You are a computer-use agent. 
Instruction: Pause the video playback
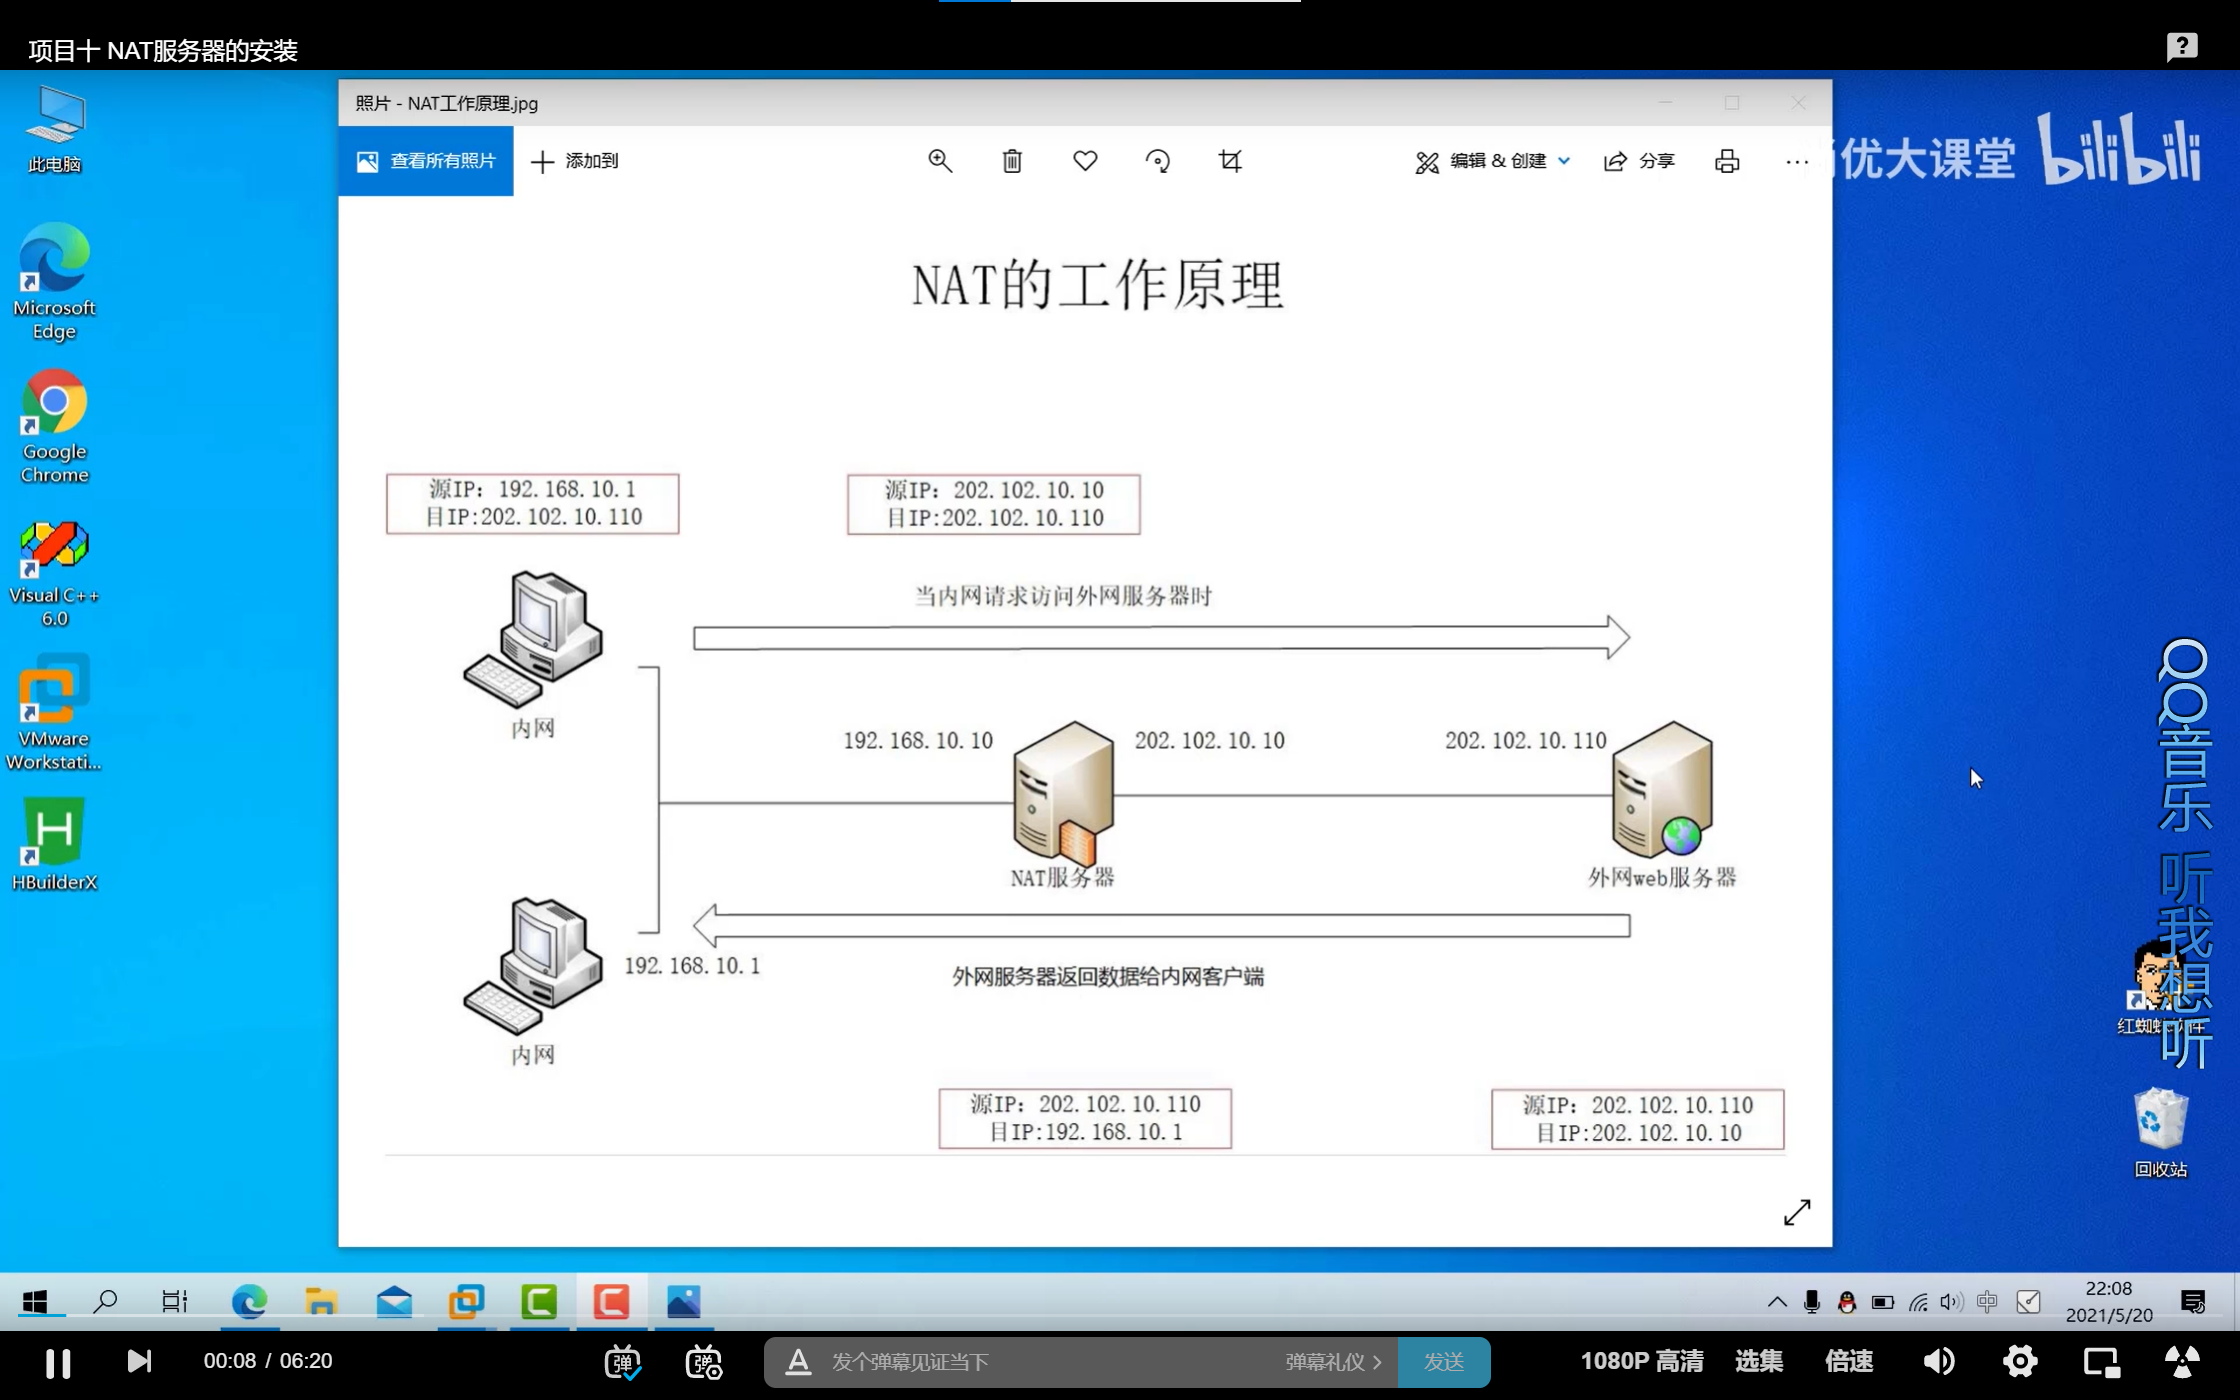[x=58, y=1362]
